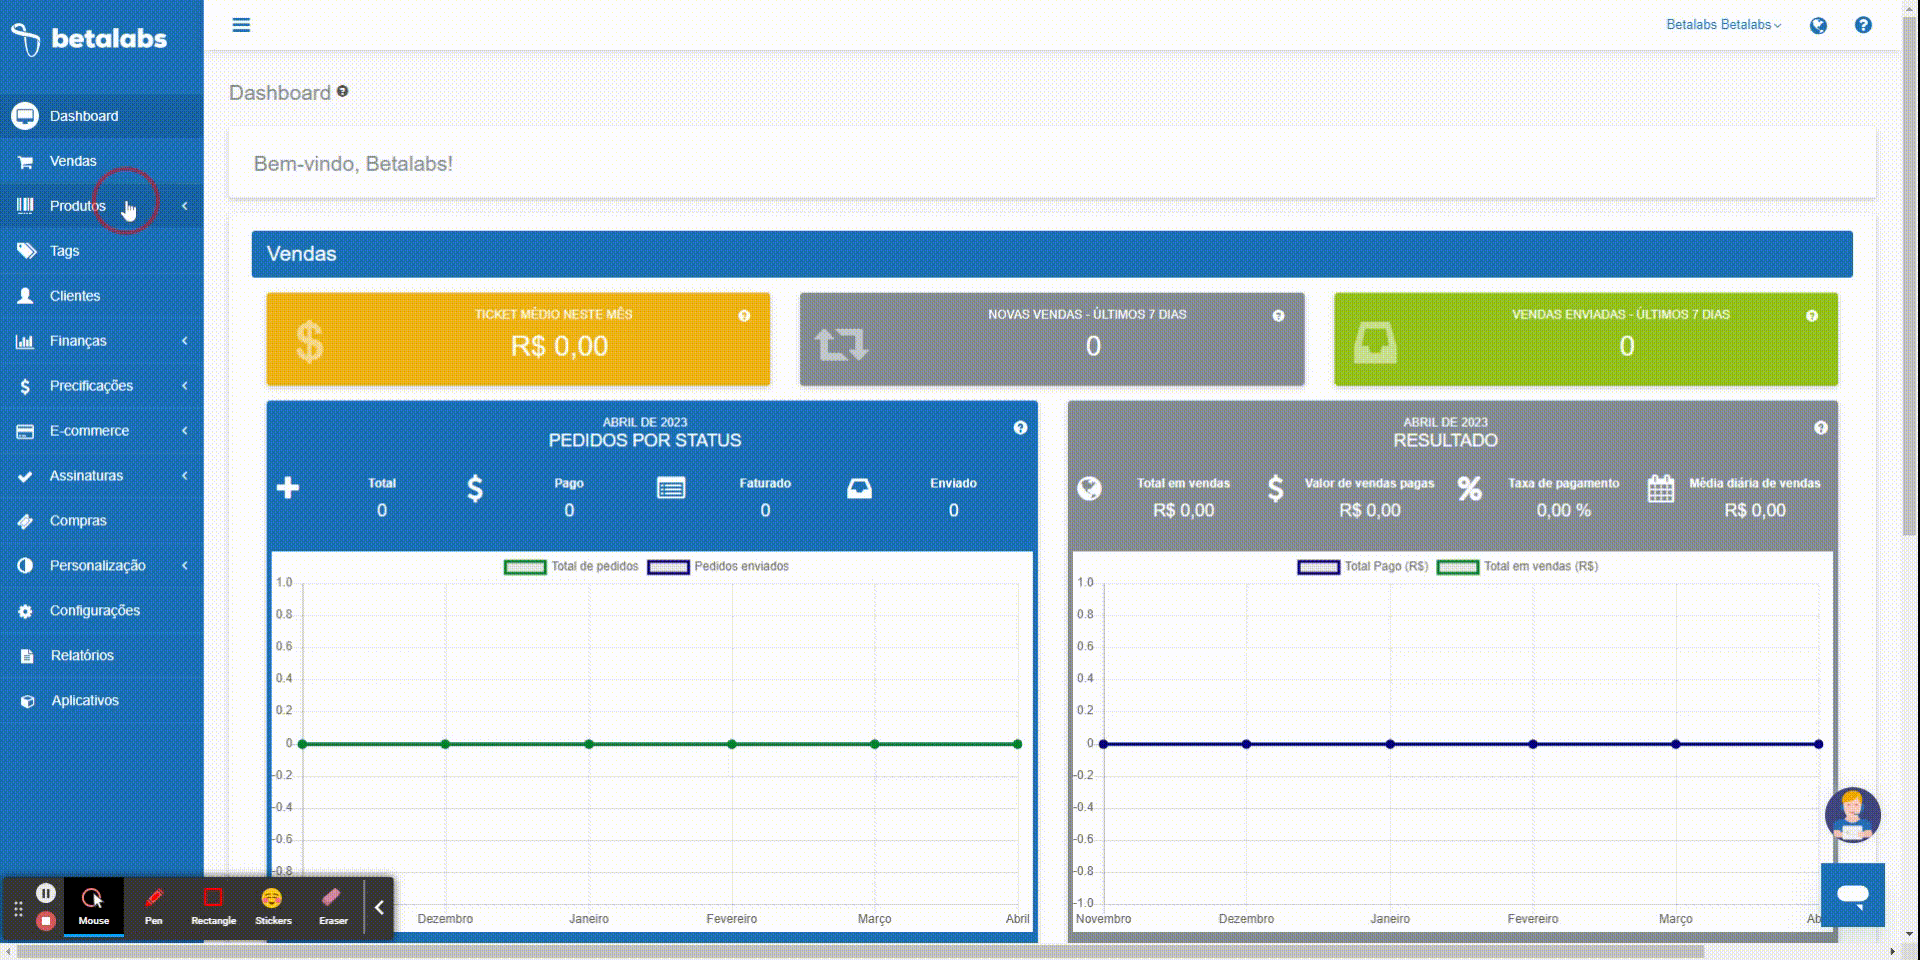Viewport: 1920px width, 960px height.
Task: Stop the screen recording
Action: 46,921
